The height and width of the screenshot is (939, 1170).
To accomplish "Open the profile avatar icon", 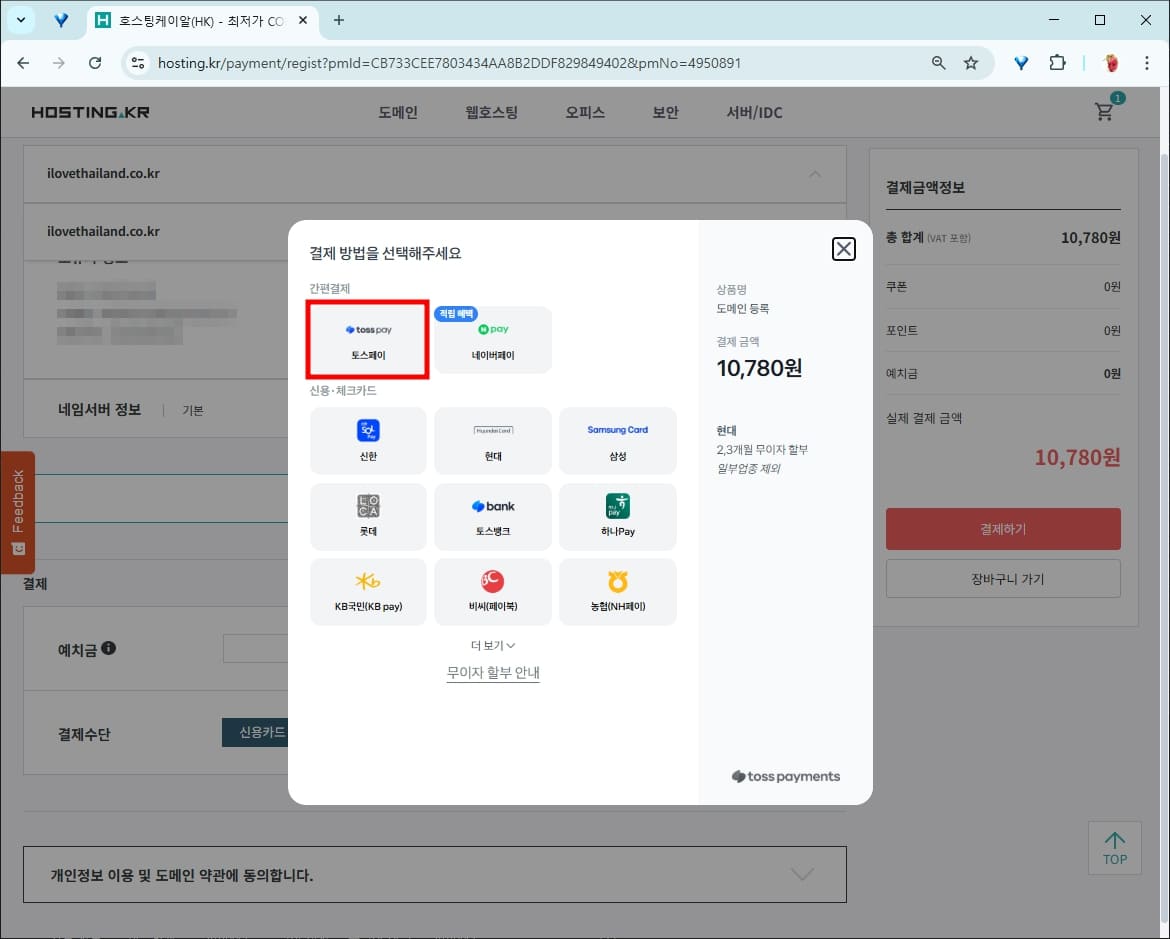I will coord(1112,63).
